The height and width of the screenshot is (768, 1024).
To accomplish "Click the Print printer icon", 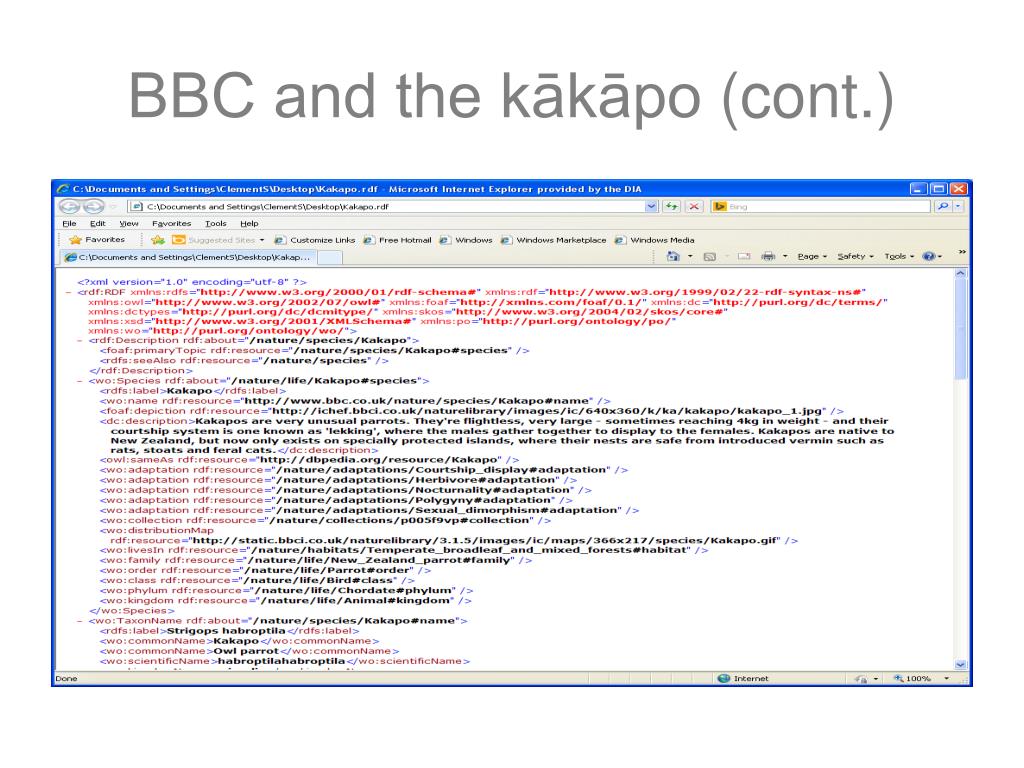I will tap(769, 256).
